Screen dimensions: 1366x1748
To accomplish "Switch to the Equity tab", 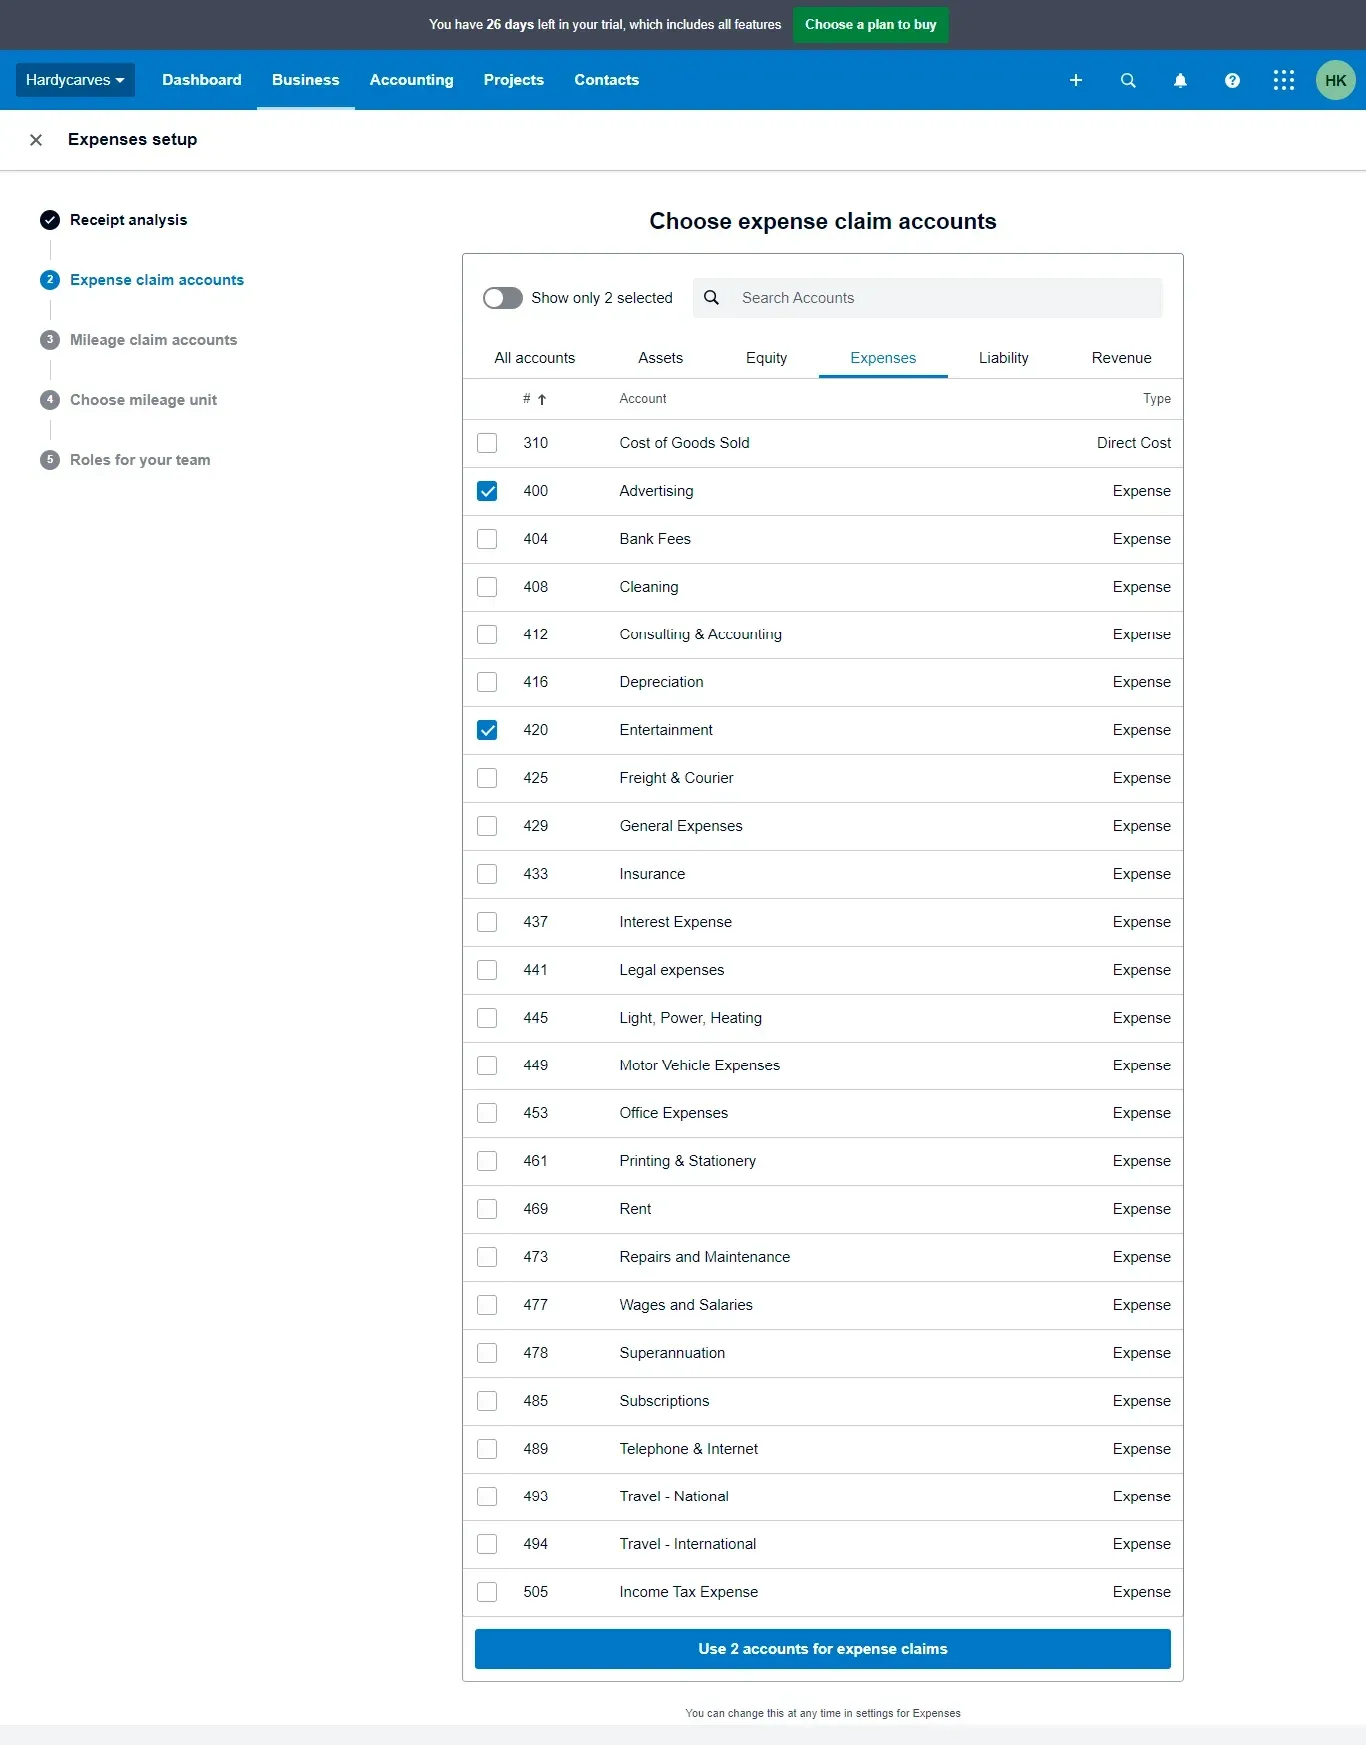I will [767, 358].
